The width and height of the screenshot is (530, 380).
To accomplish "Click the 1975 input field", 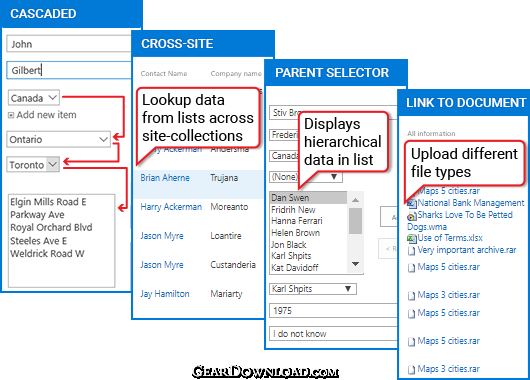I will [333, 310].
